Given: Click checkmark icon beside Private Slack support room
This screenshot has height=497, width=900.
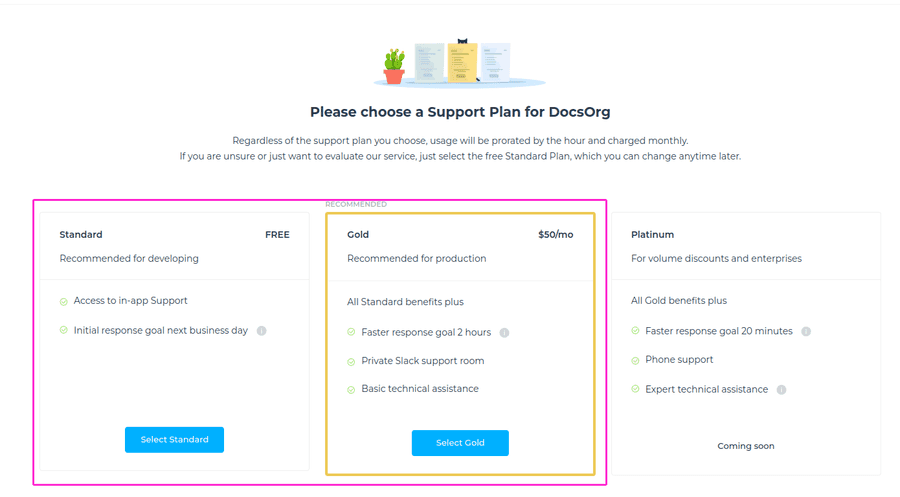Looking at the screenshot, I should click(x=351, y=361).
